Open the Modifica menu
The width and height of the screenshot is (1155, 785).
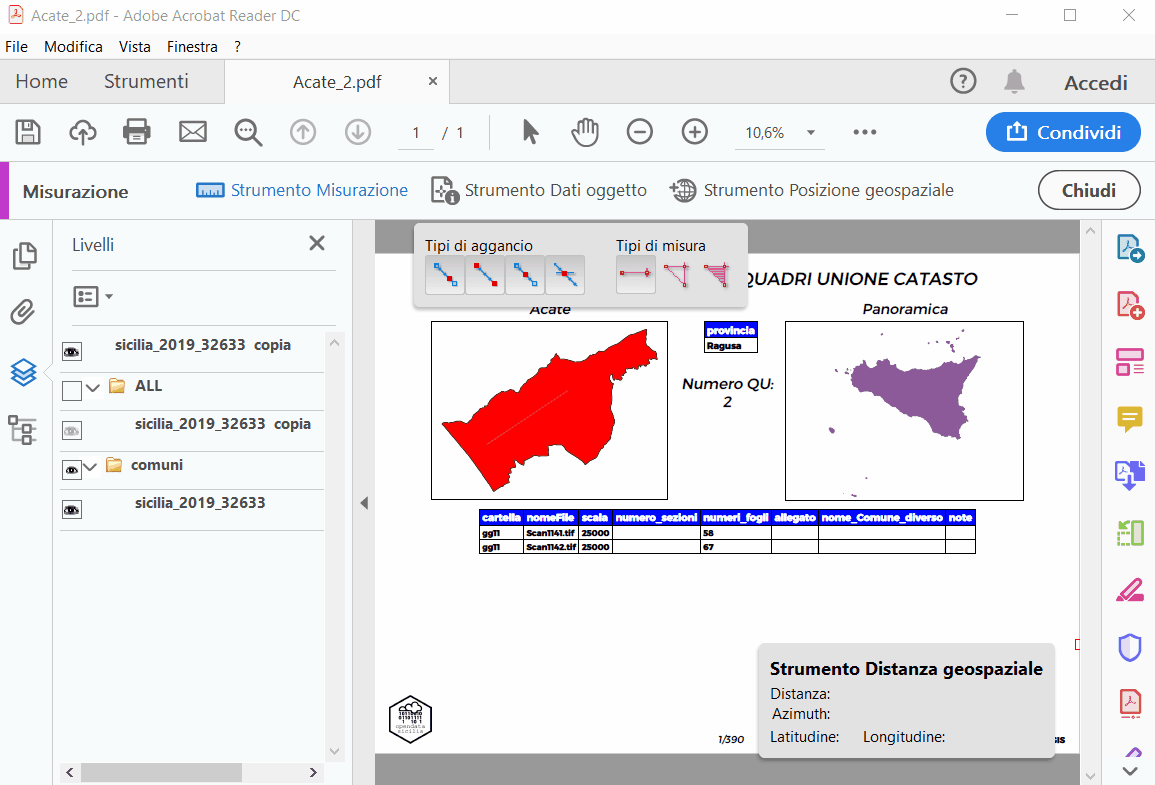71,46
